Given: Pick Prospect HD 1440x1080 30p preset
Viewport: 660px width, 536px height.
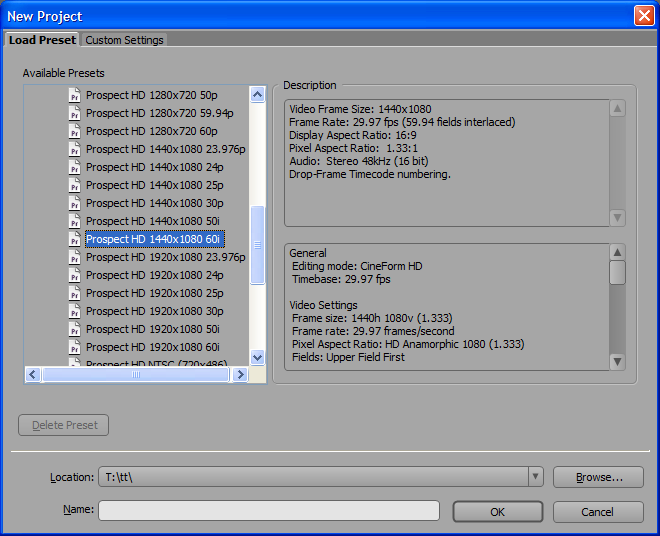Looking at the screenshot, I should pos(154,203).
